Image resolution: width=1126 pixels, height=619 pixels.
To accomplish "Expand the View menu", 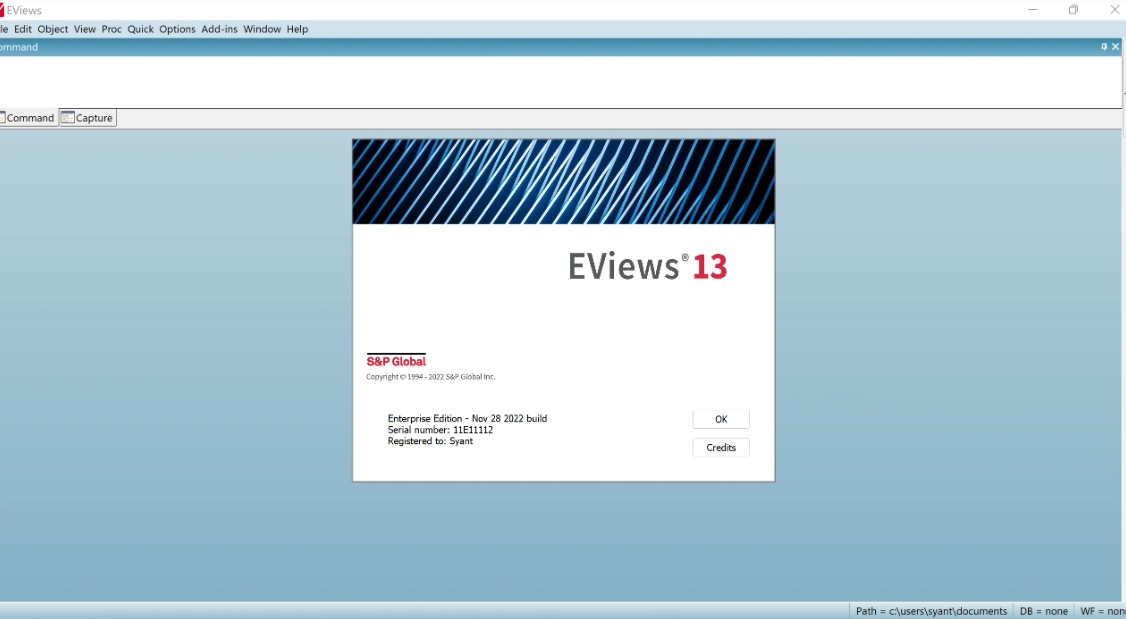I will [x=85, y=29].
